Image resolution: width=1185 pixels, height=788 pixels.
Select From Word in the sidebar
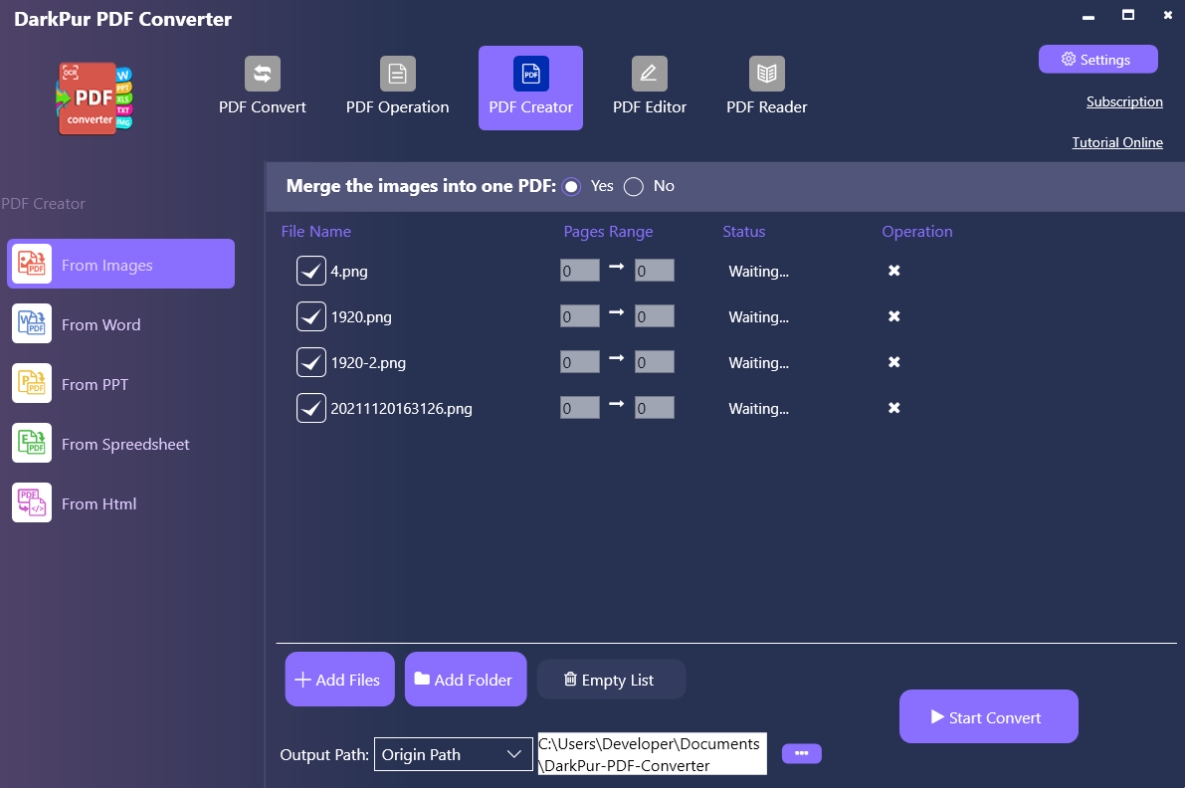[x=100, y=325]
